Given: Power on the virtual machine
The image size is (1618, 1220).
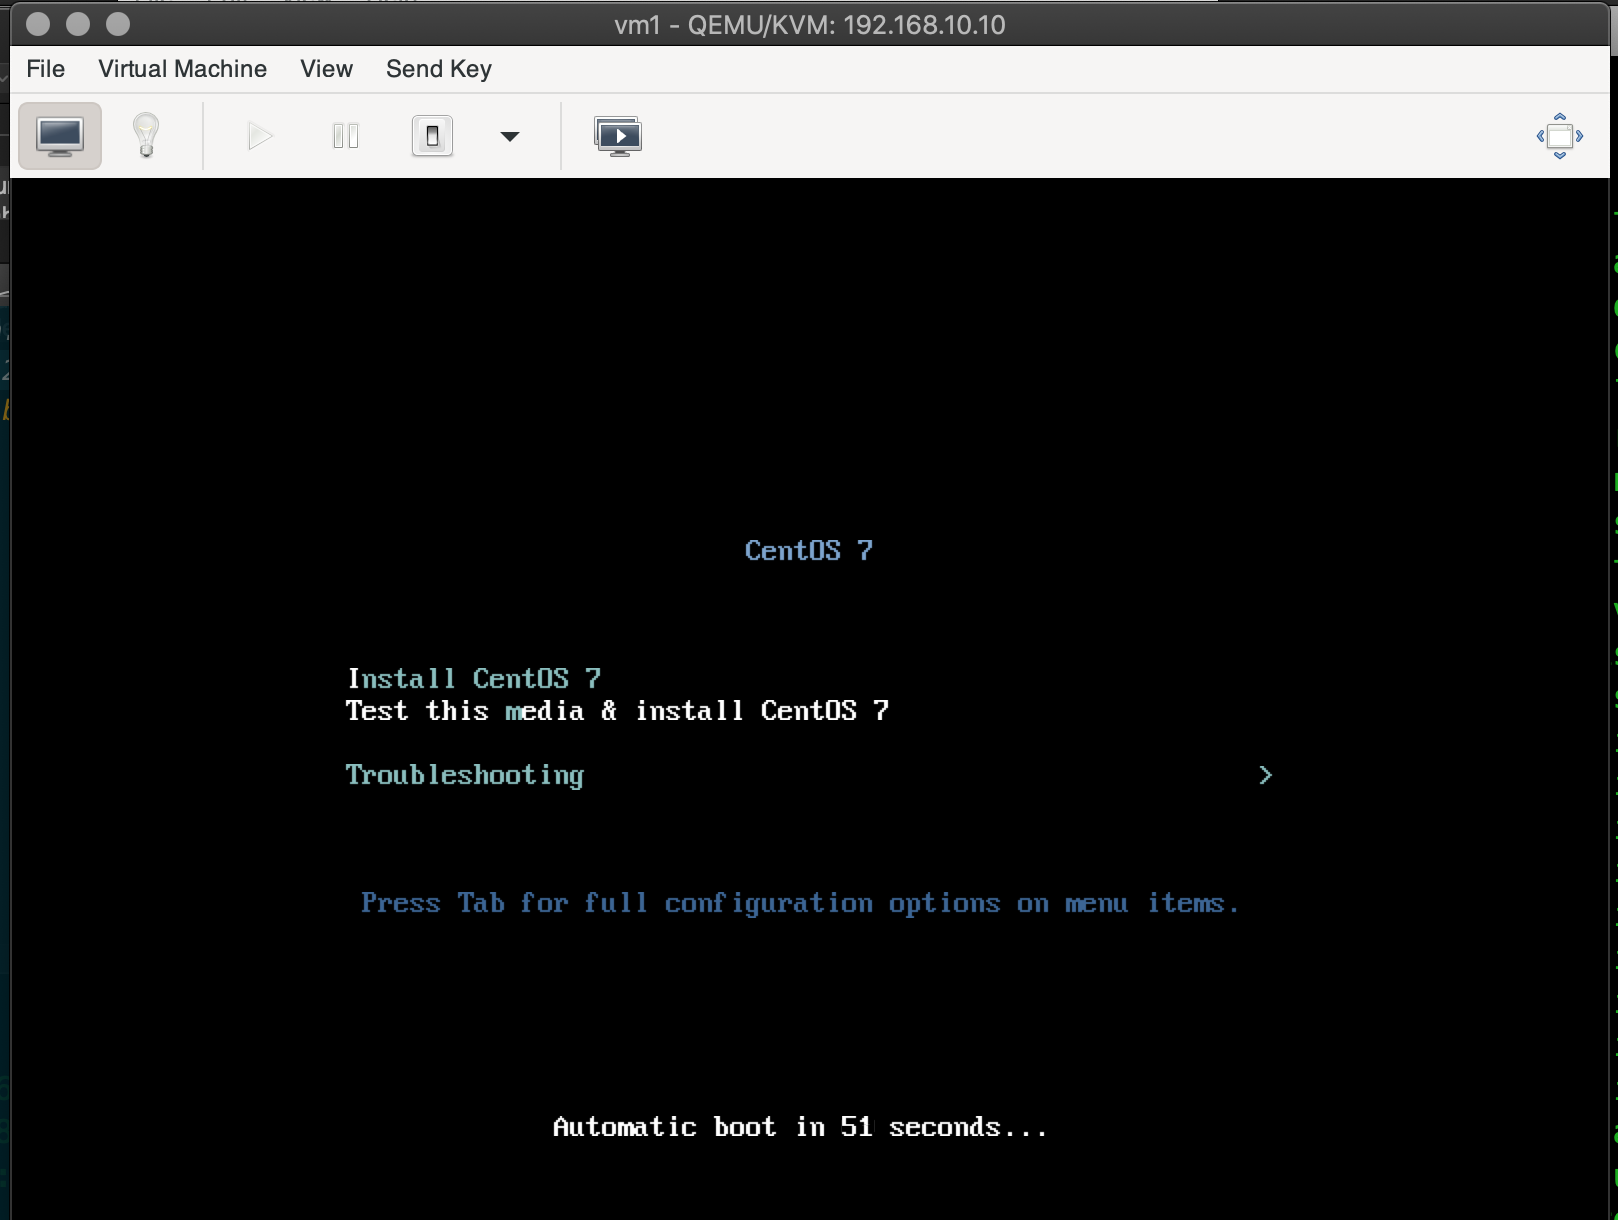Looking at the screenshot, I should pos(259,136).
